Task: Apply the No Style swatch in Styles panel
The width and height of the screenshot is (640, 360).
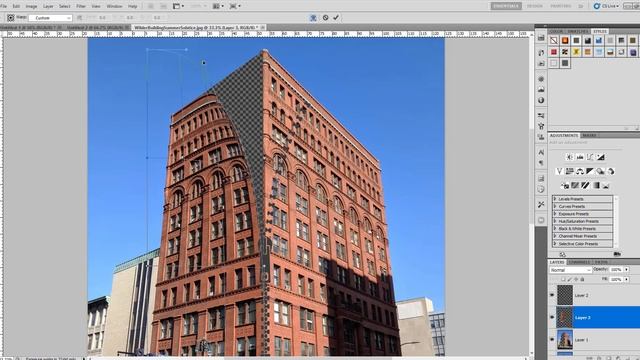Action: pos(553,40)
